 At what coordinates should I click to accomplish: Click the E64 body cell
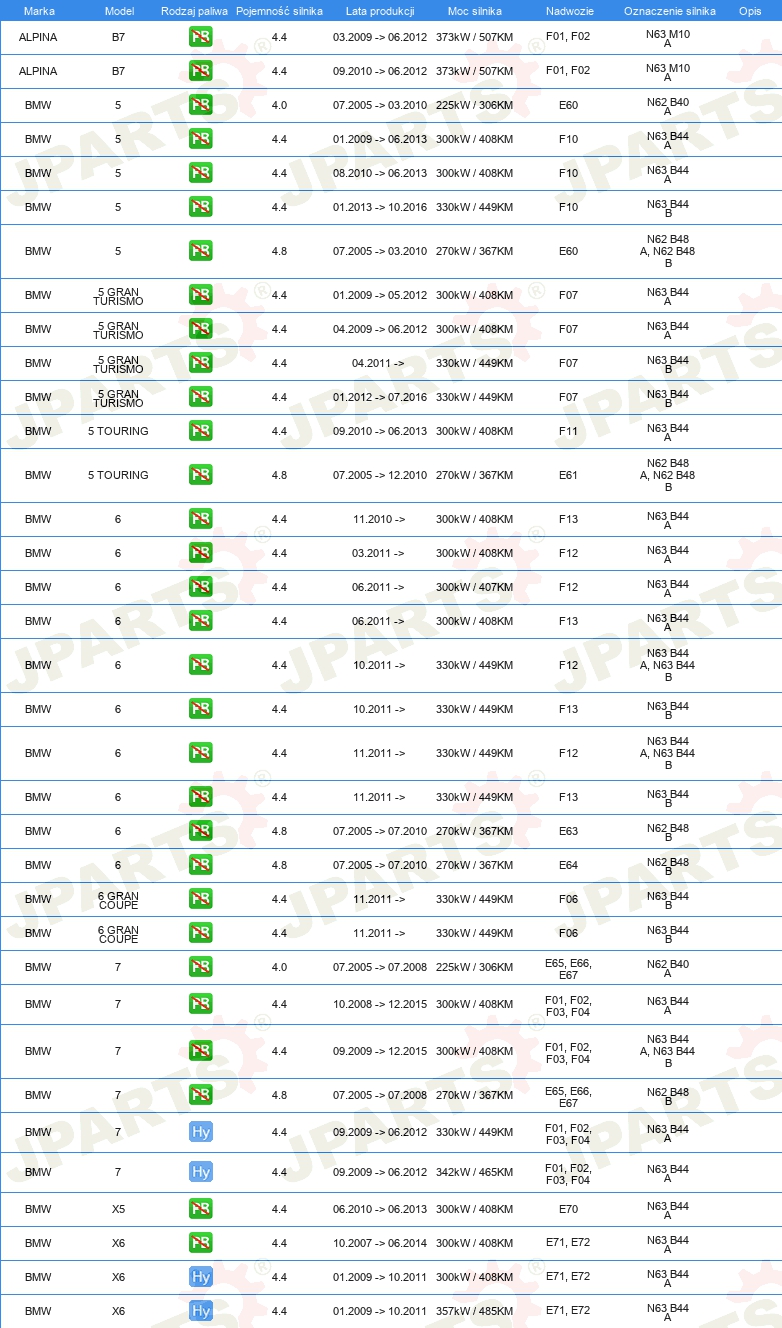pyautogui.click(x=568, y=866)
